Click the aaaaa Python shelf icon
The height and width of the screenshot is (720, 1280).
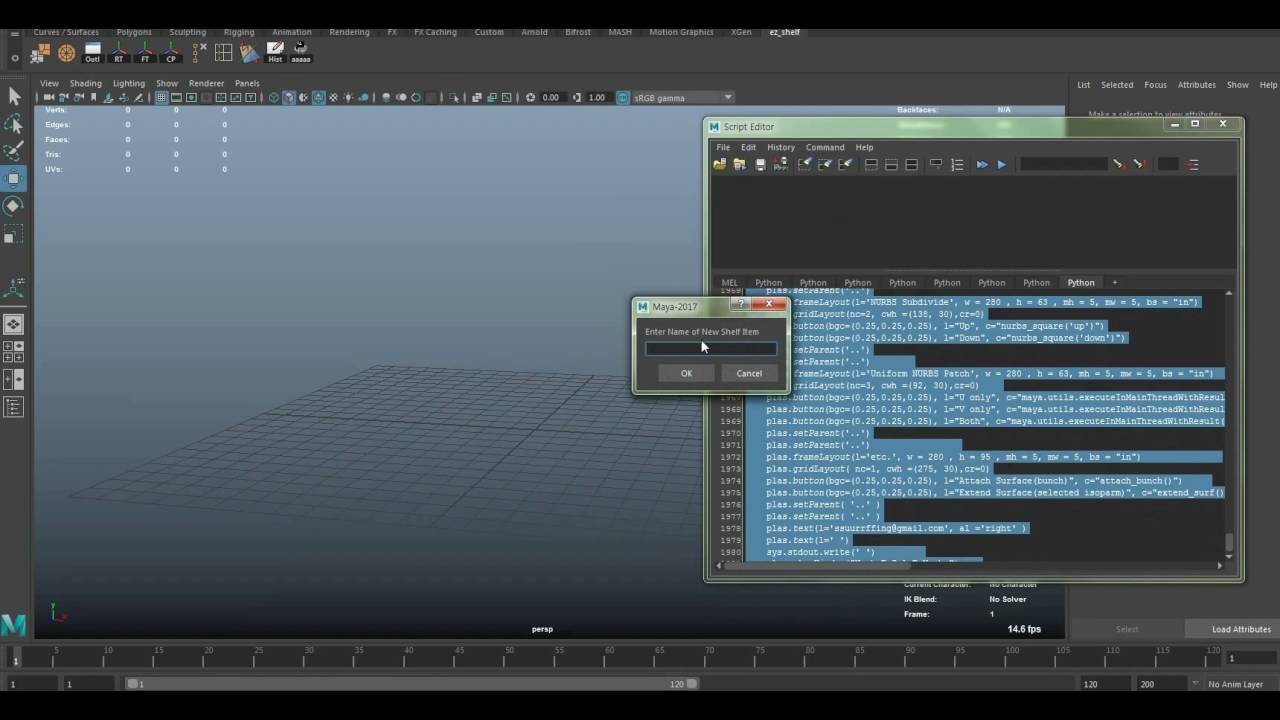tap(300, 52)
